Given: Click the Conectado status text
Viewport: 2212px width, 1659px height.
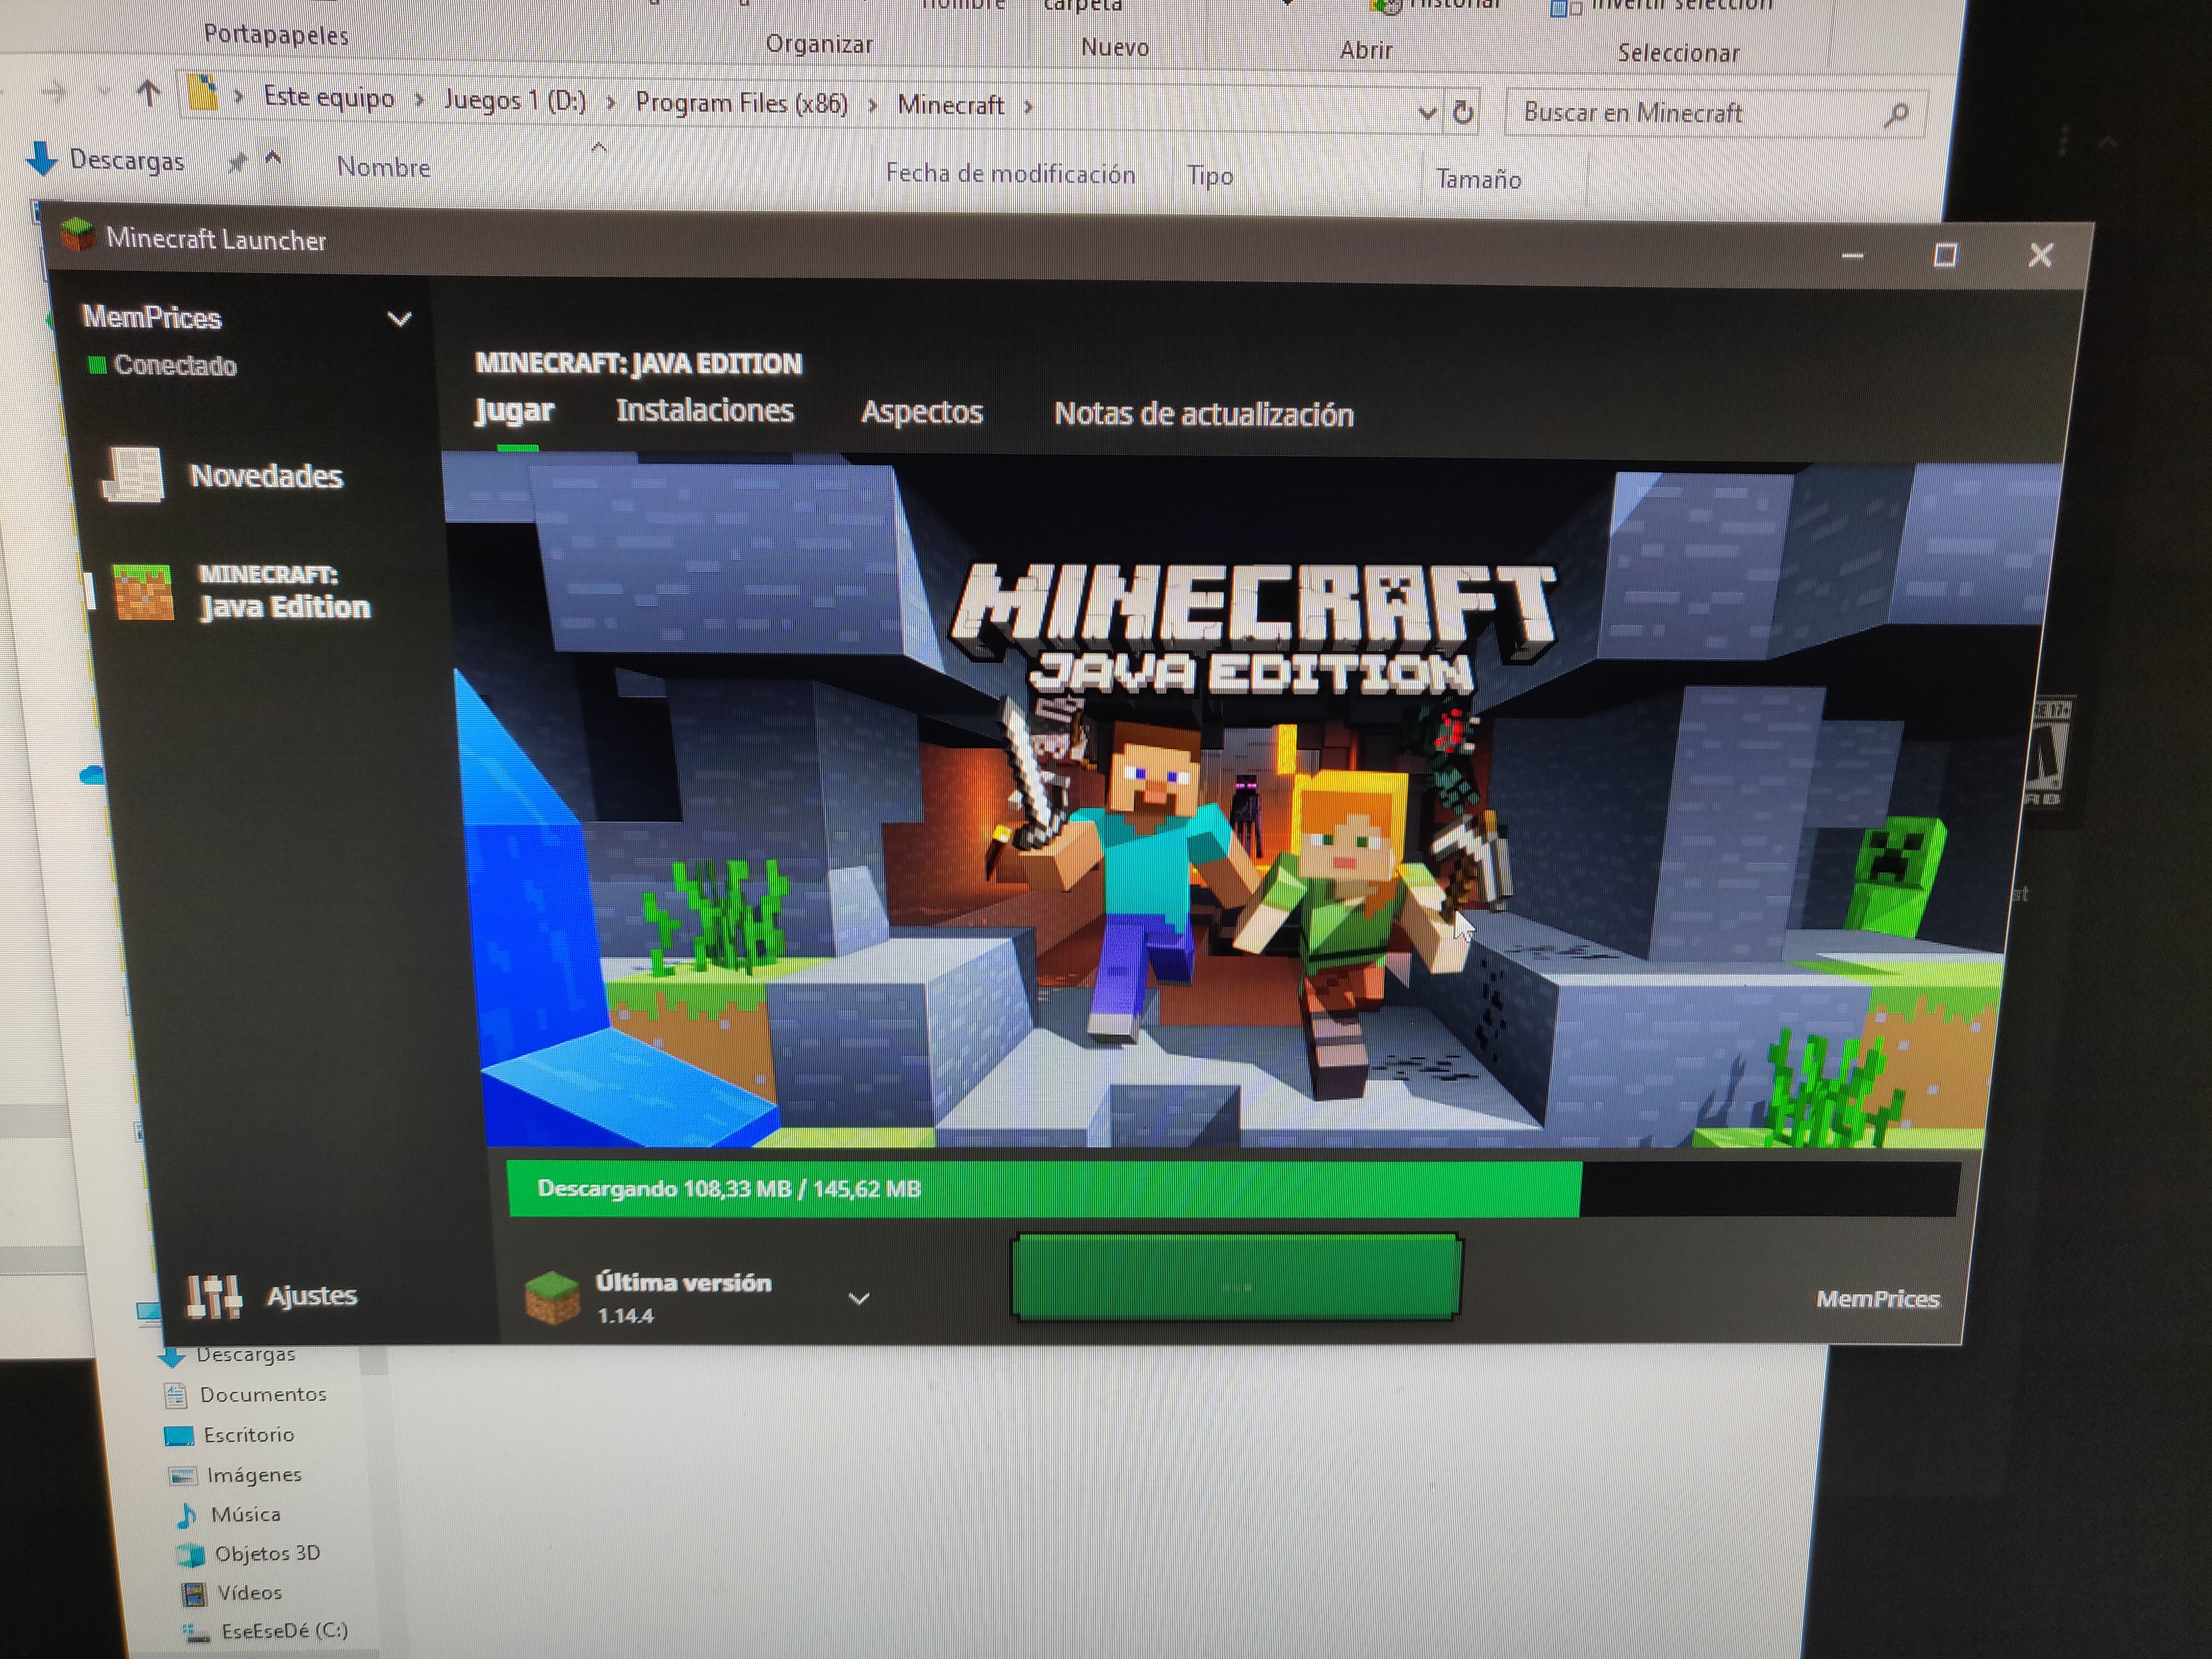Looking at the screenshot, I should [x=175, y=365].
